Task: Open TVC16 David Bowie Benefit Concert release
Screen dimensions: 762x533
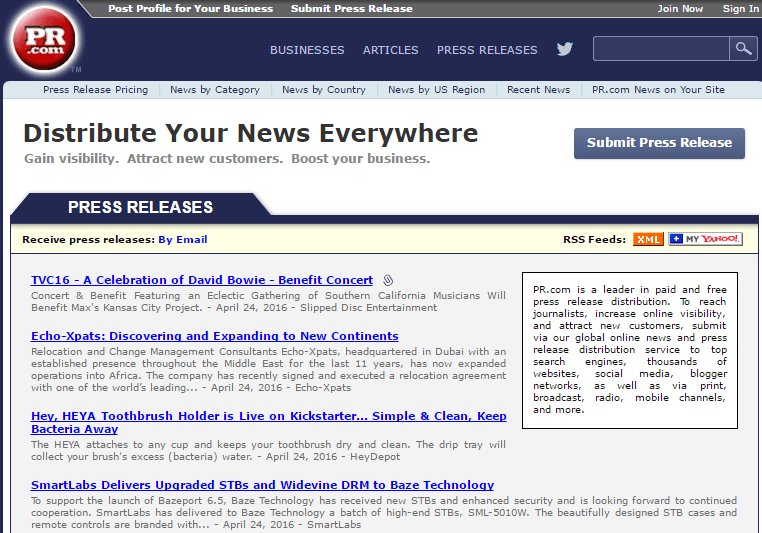Action: tap(202, 280)
